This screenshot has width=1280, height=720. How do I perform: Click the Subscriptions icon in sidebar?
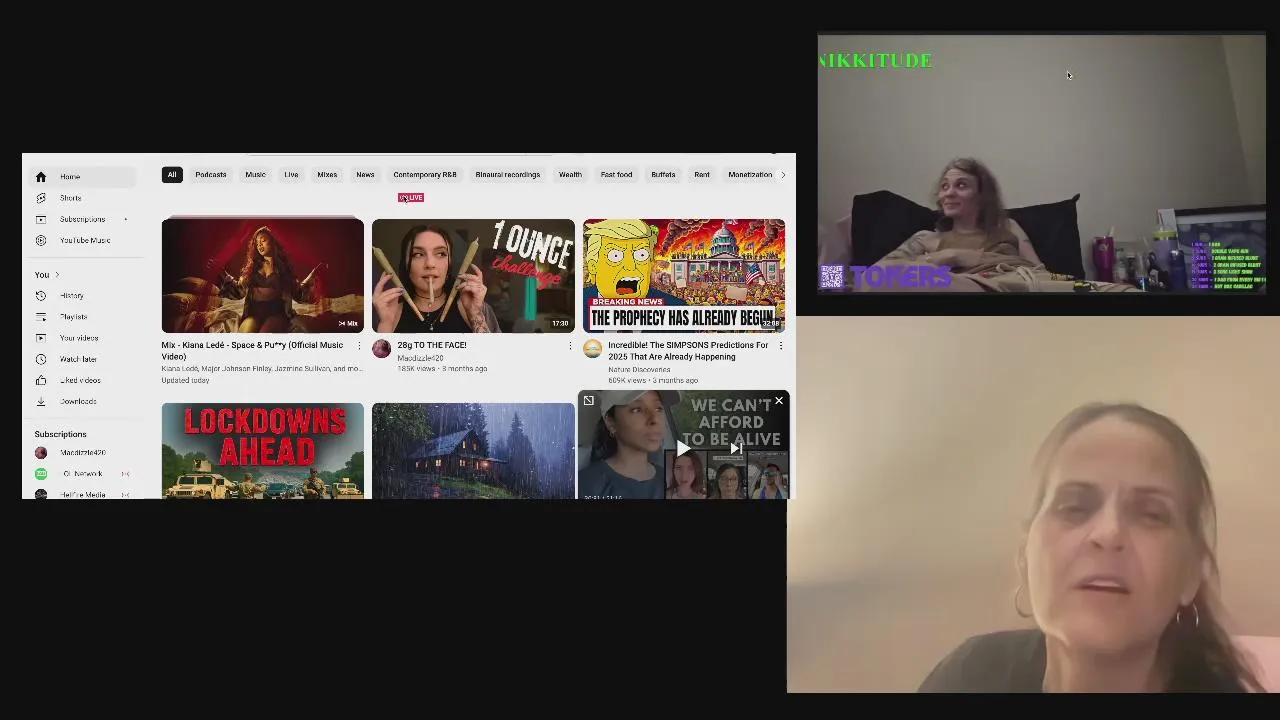click(x=41, y=219)
